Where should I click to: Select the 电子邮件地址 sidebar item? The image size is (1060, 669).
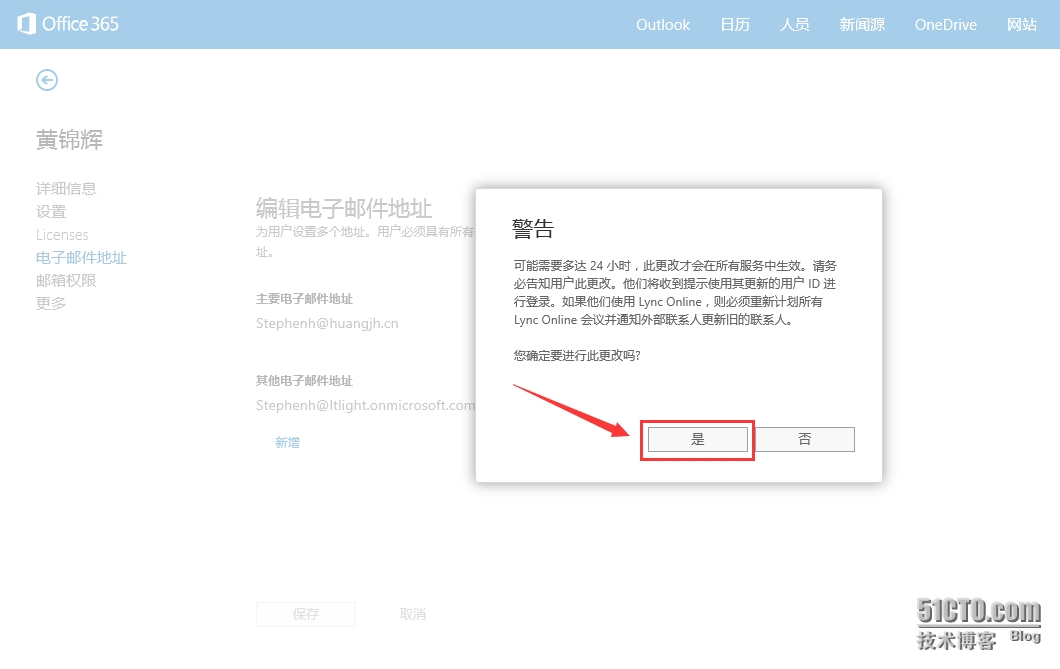tap(81, 257)
